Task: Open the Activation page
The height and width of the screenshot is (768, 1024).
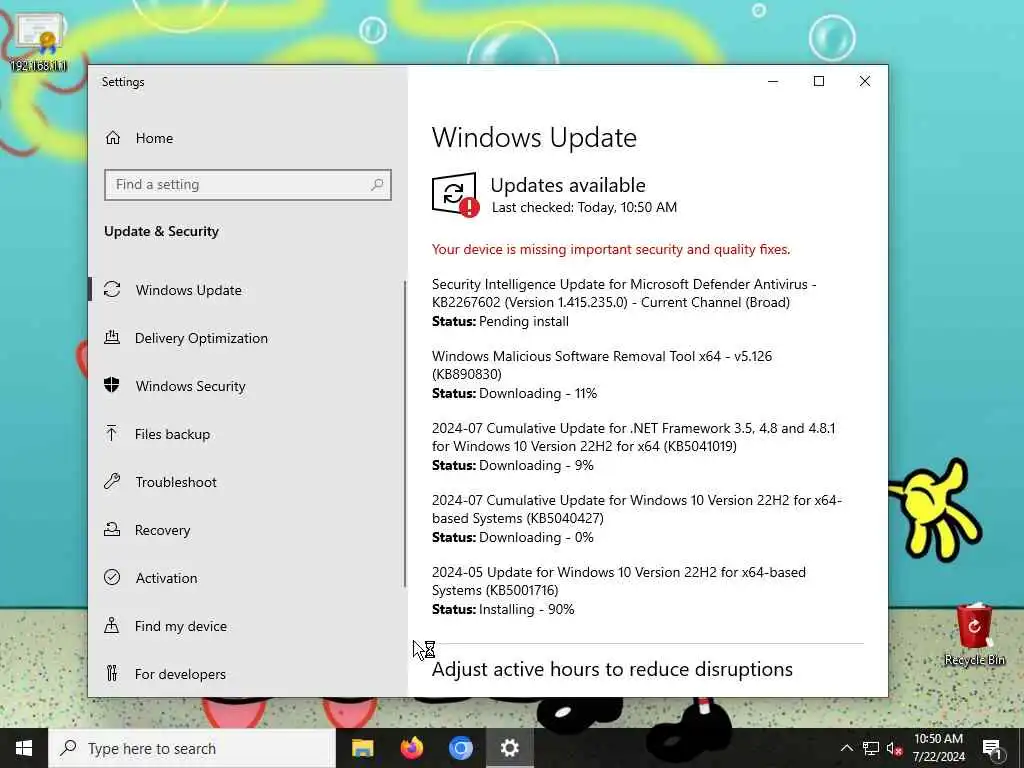Action: pos(247,577)
